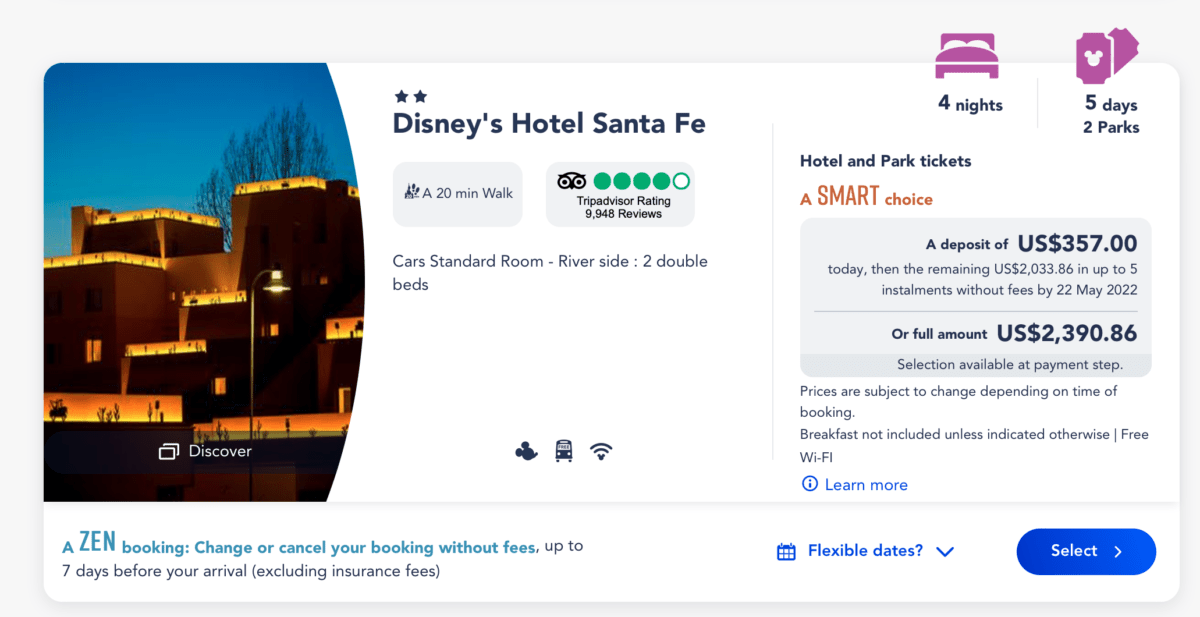
Task: Expand the Flexible dates chevron
Action: pyautogui.click(x=944, y=551)
